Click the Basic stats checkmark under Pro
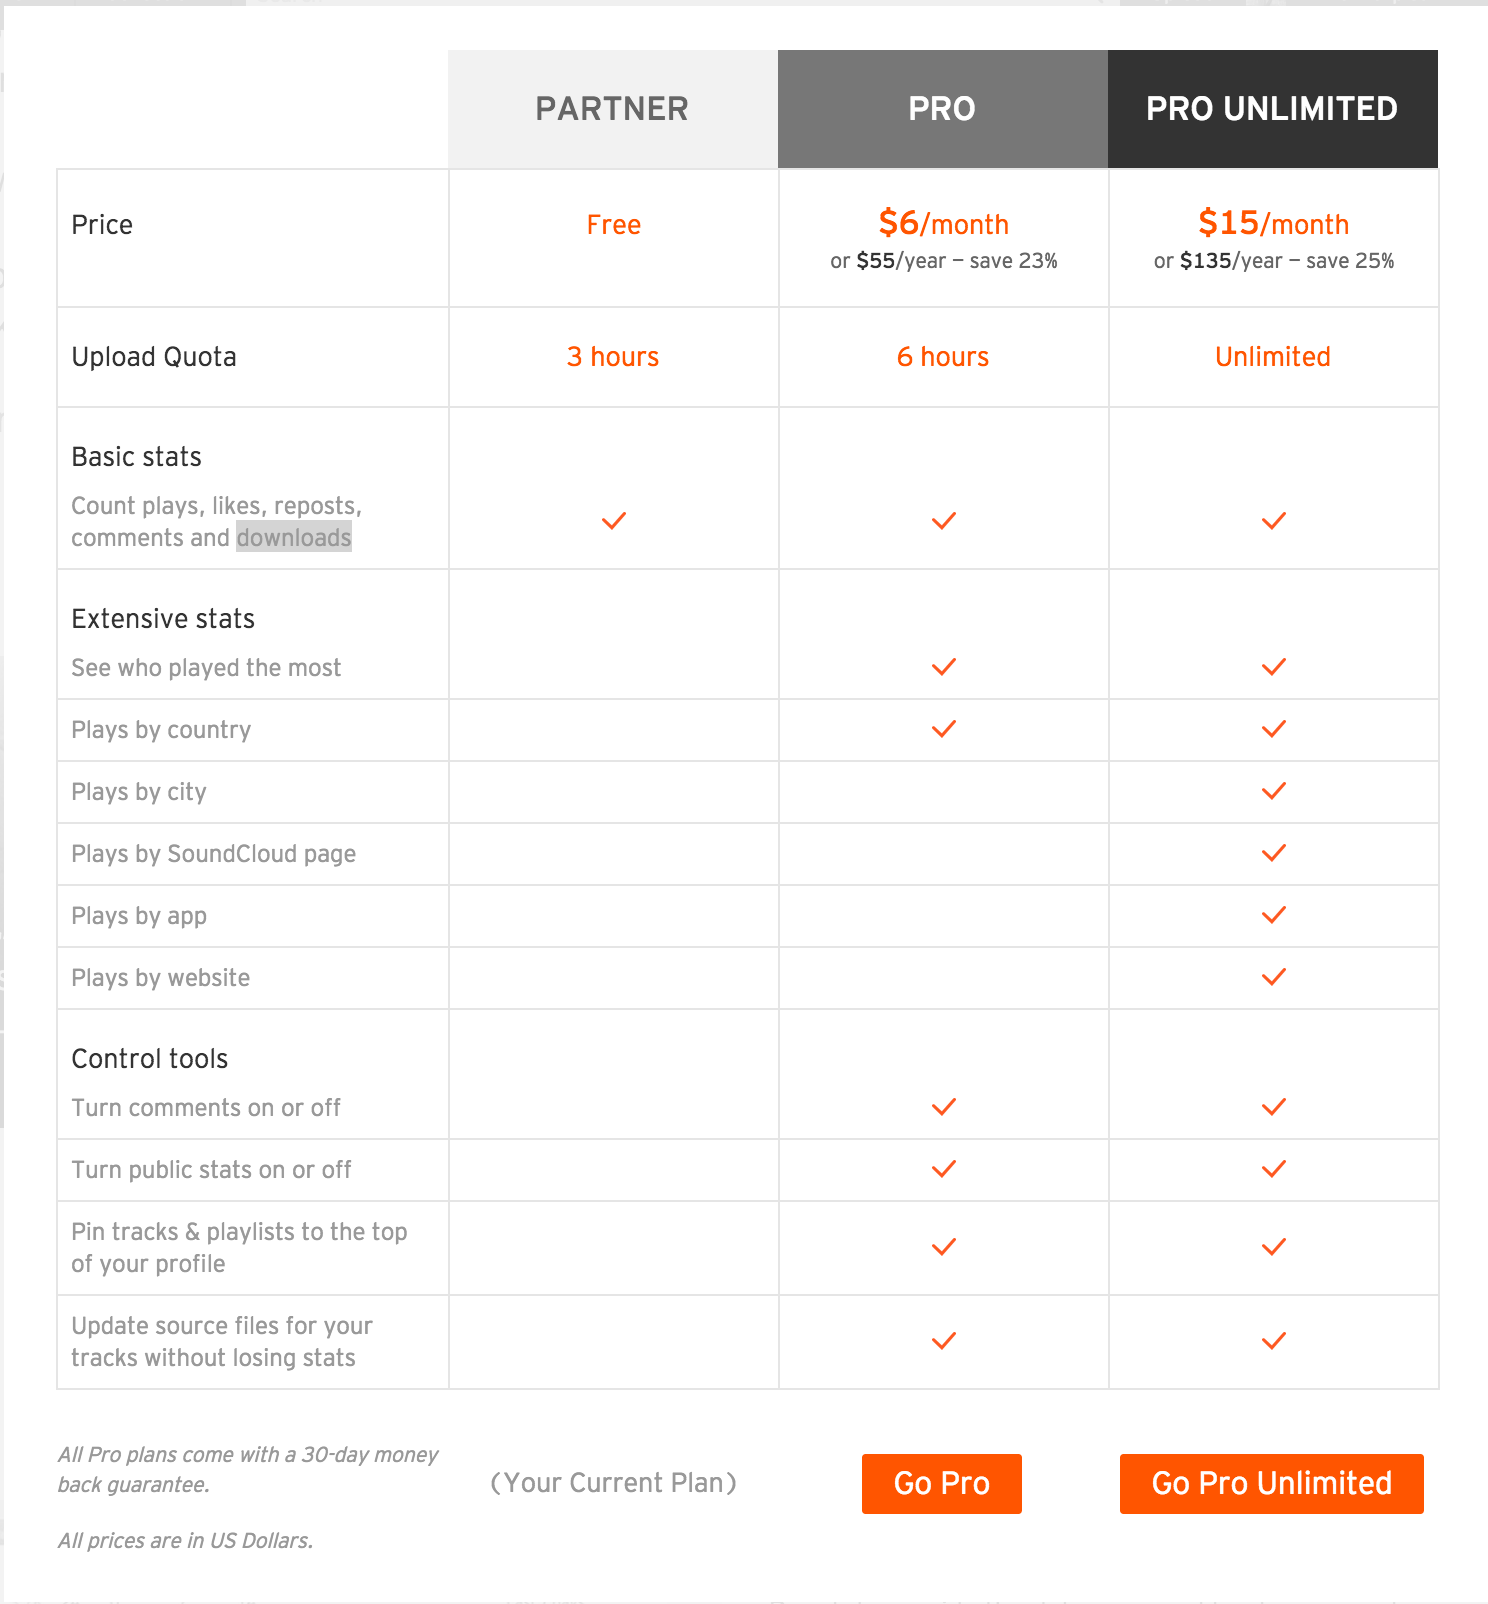This screenshot has height=1604, width=1488. [944, 521]
